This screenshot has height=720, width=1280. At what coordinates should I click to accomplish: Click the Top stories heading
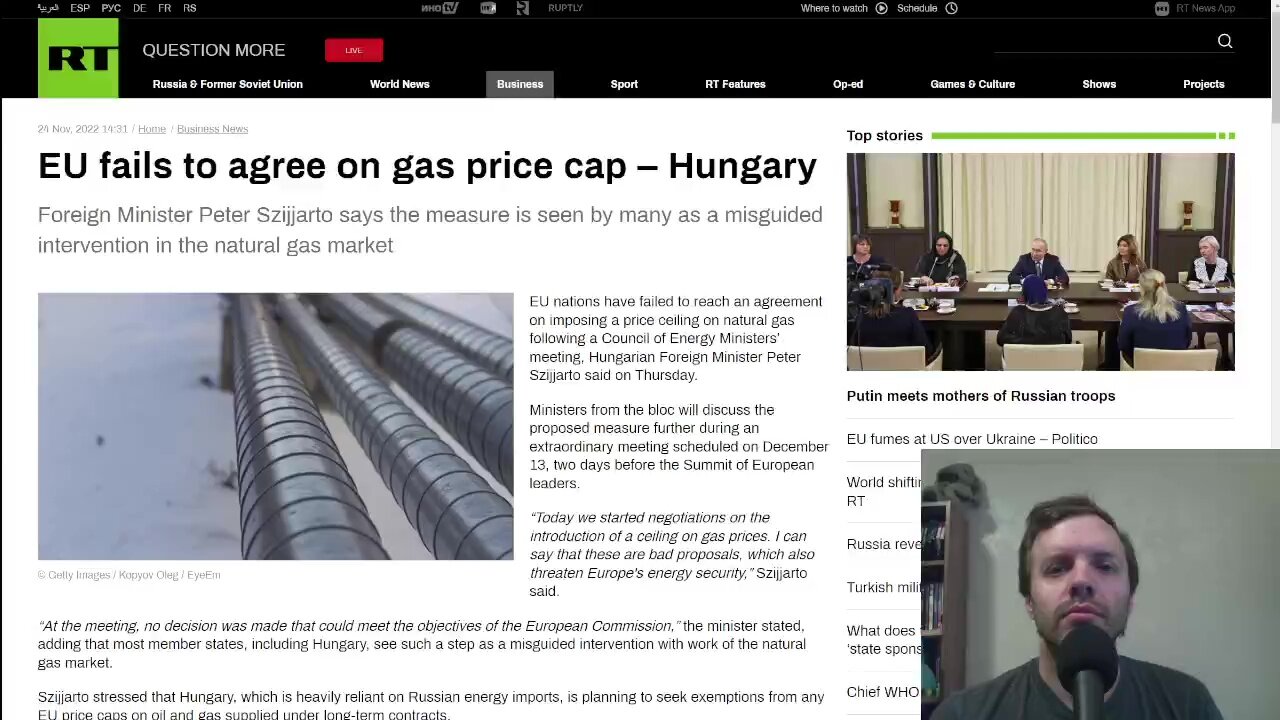[885, 135]
